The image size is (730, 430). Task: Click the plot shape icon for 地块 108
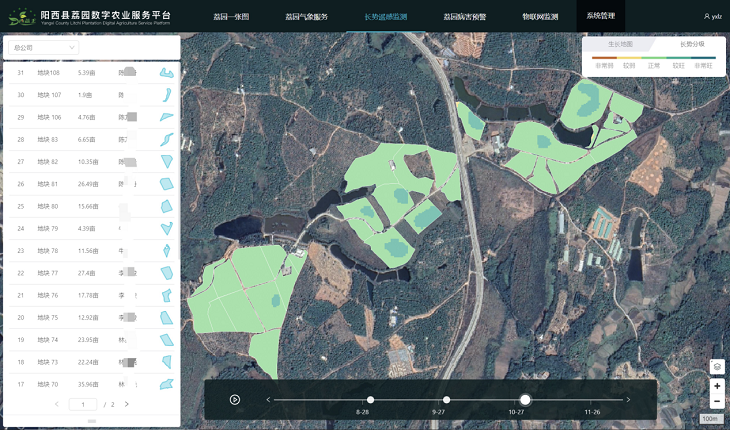tap(167, 73)
